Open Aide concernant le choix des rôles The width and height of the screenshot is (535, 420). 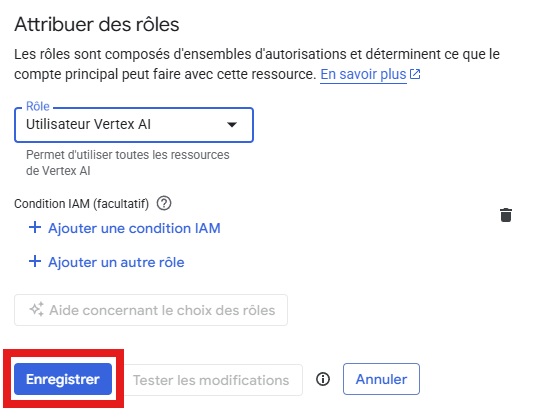[x=151, y=310]
